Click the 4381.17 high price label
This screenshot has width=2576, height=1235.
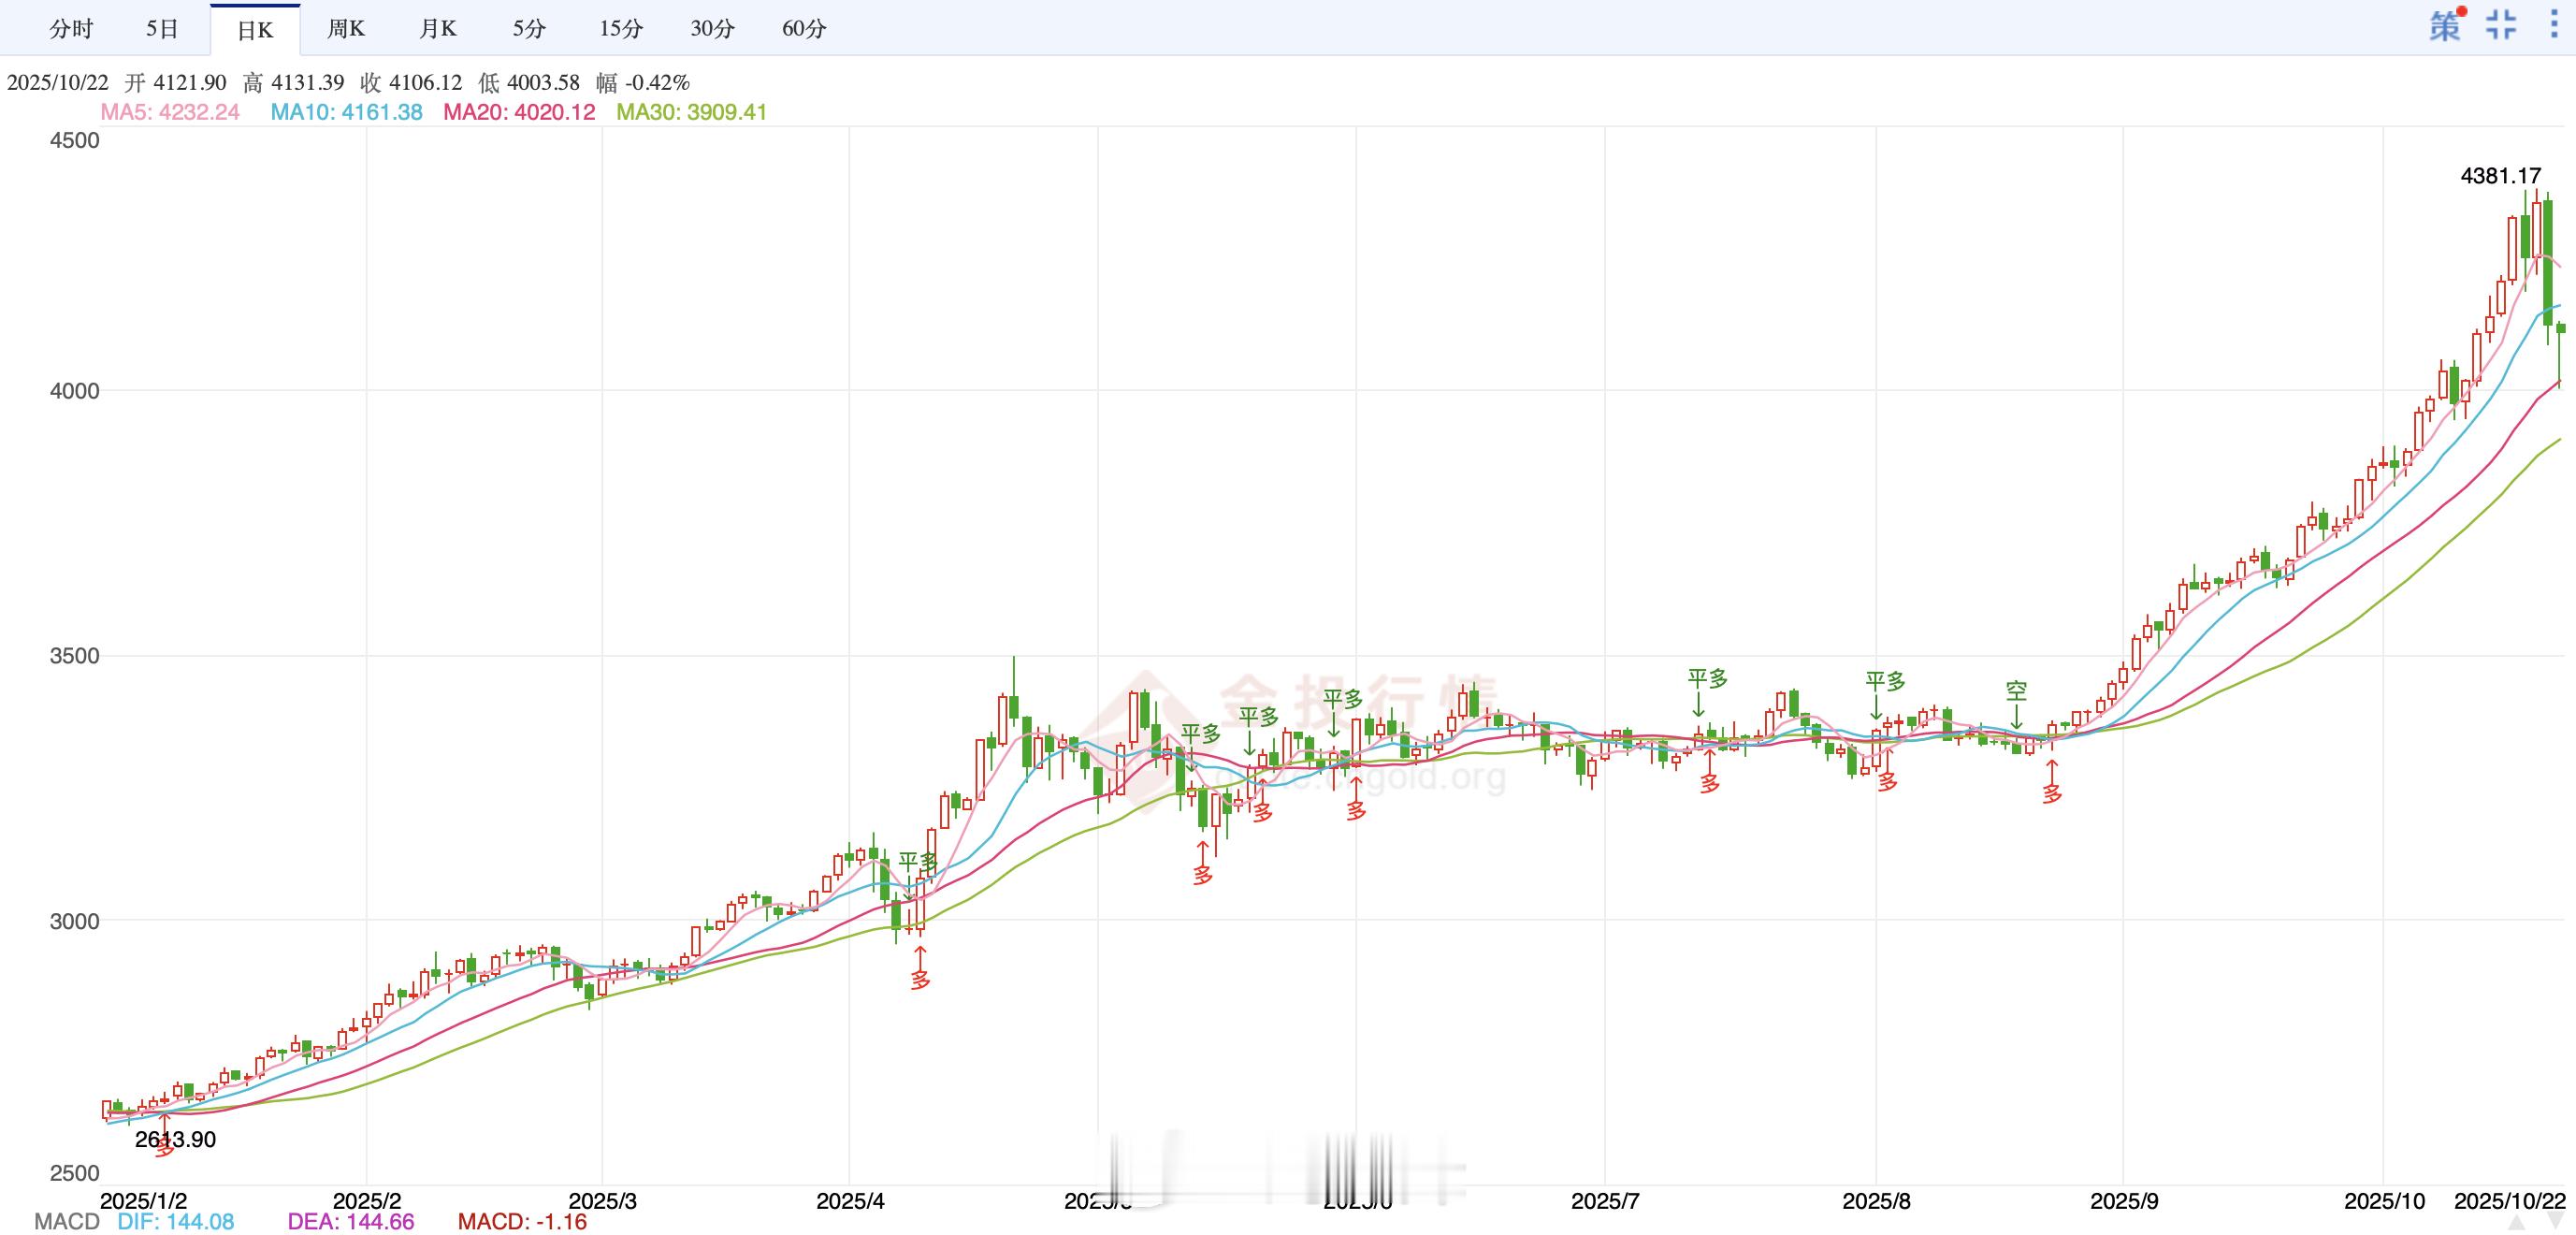[2500, 176]
